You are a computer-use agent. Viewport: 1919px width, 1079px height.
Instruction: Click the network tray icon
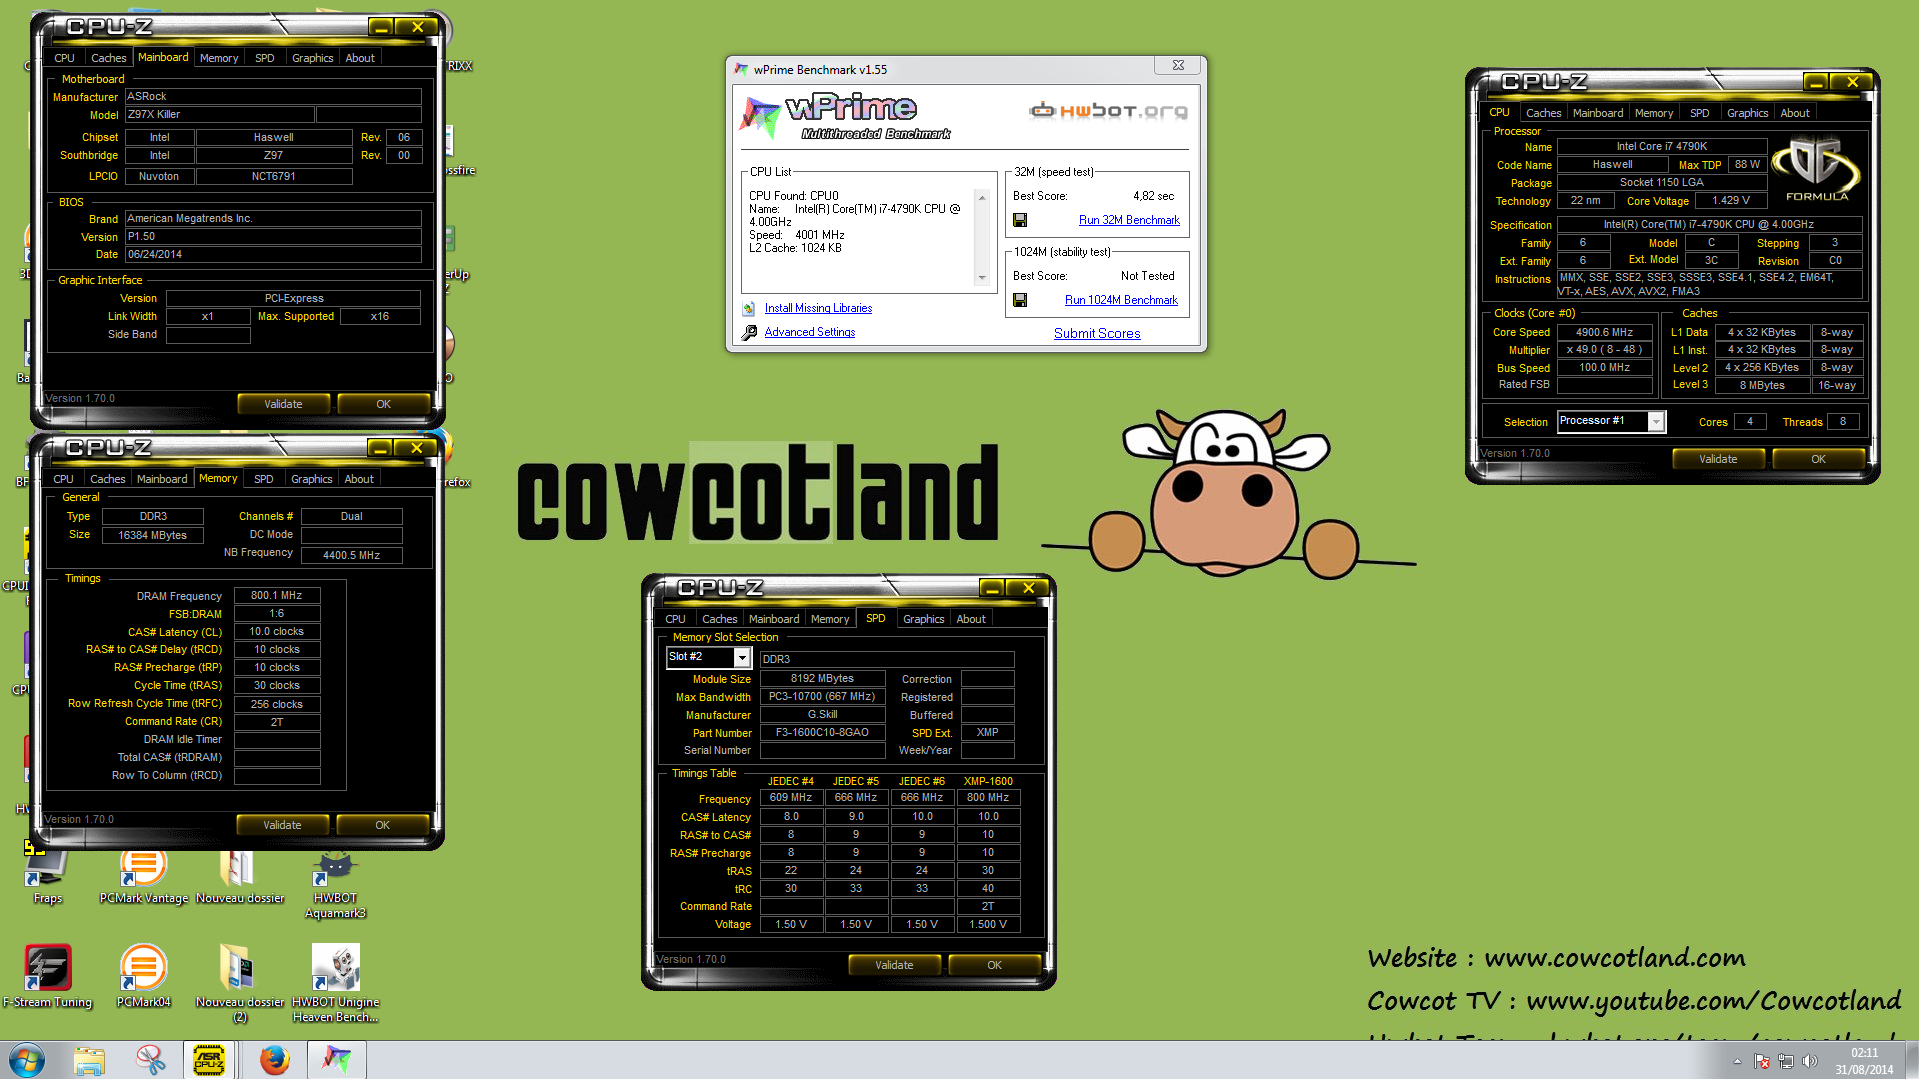pos(1785,1061)
